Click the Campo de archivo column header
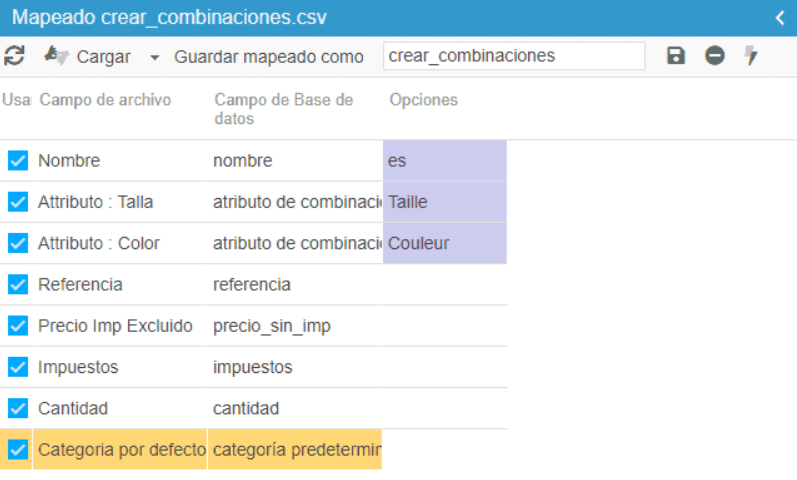Viewport: 797px width, 480px height. coord(105,100)
